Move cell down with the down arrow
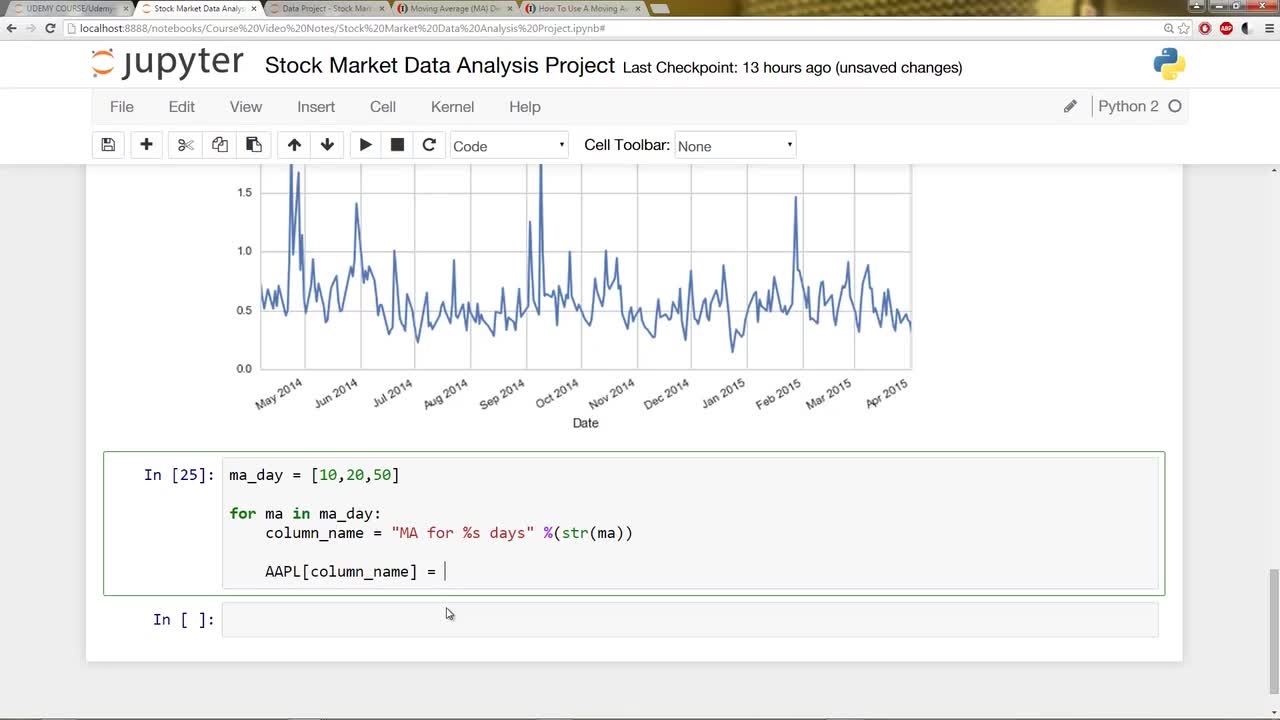The image size is (1280, 720). (x=327, y=145)
